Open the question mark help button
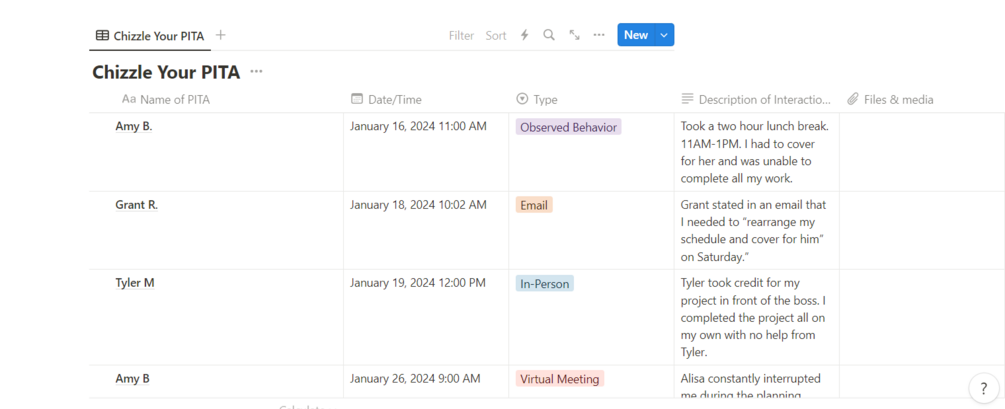 pyautogui.click(x=983, y=389)
